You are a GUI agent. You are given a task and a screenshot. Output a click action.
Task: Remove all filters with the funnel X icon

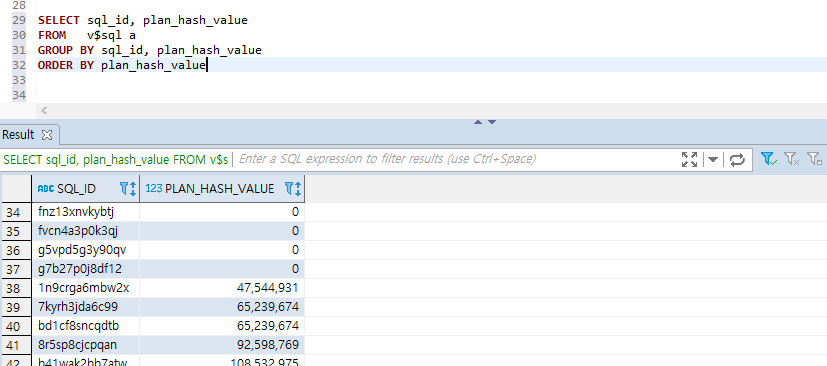pos(792,159)
